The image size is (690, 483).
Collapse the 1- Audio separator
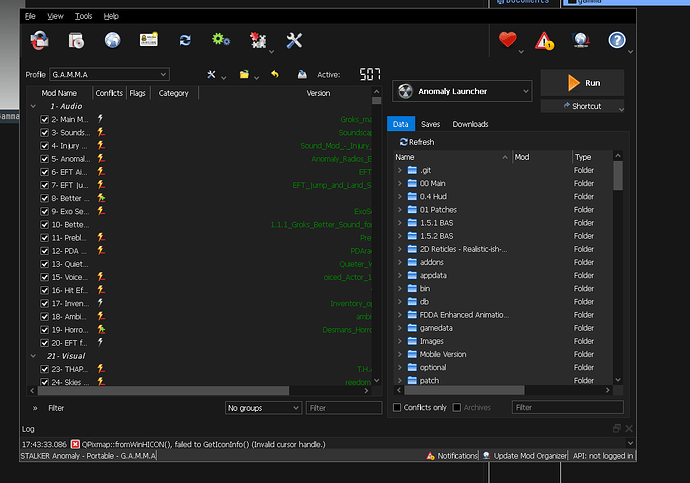(33, 106)
